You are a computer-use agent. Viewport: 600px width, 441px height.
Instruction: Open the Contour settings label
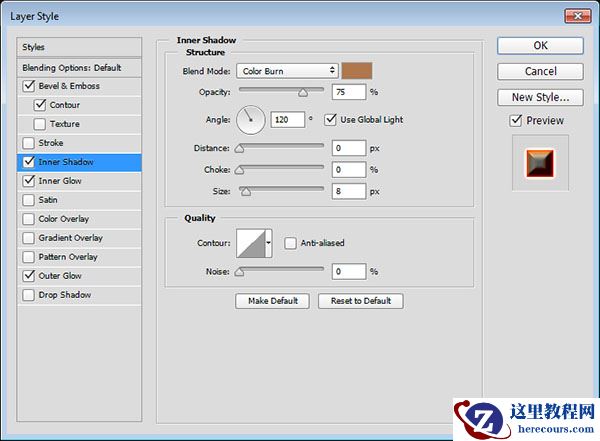point(65,105)
